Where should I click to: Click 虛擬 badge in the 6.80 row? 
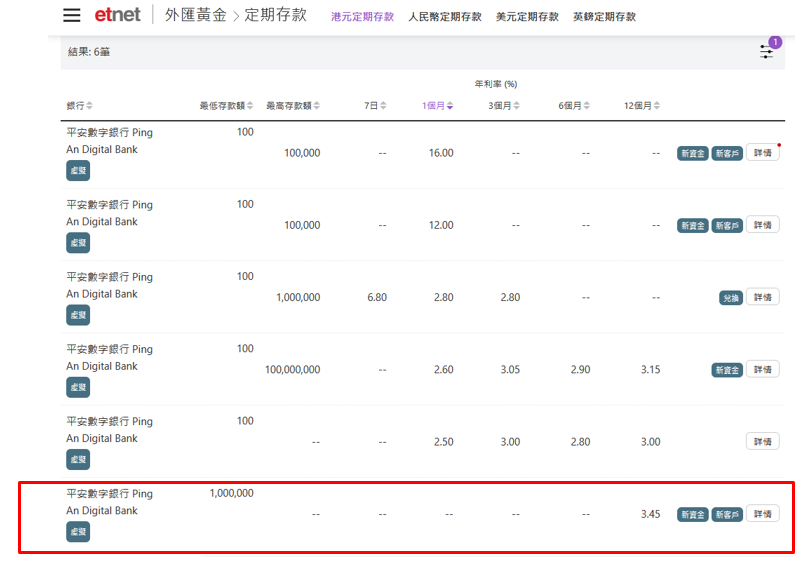(x=78, y=315)
